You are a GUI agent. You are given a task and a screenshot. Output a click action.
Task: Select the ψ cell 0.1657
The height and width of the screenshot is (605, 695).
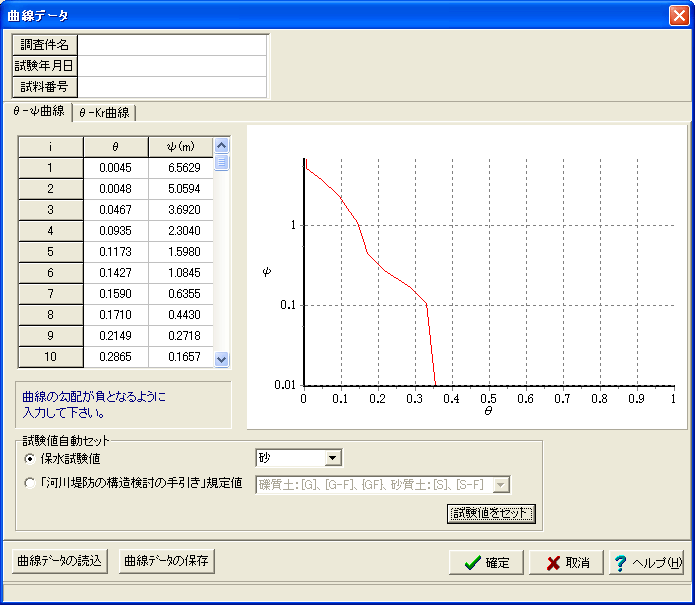181,357
